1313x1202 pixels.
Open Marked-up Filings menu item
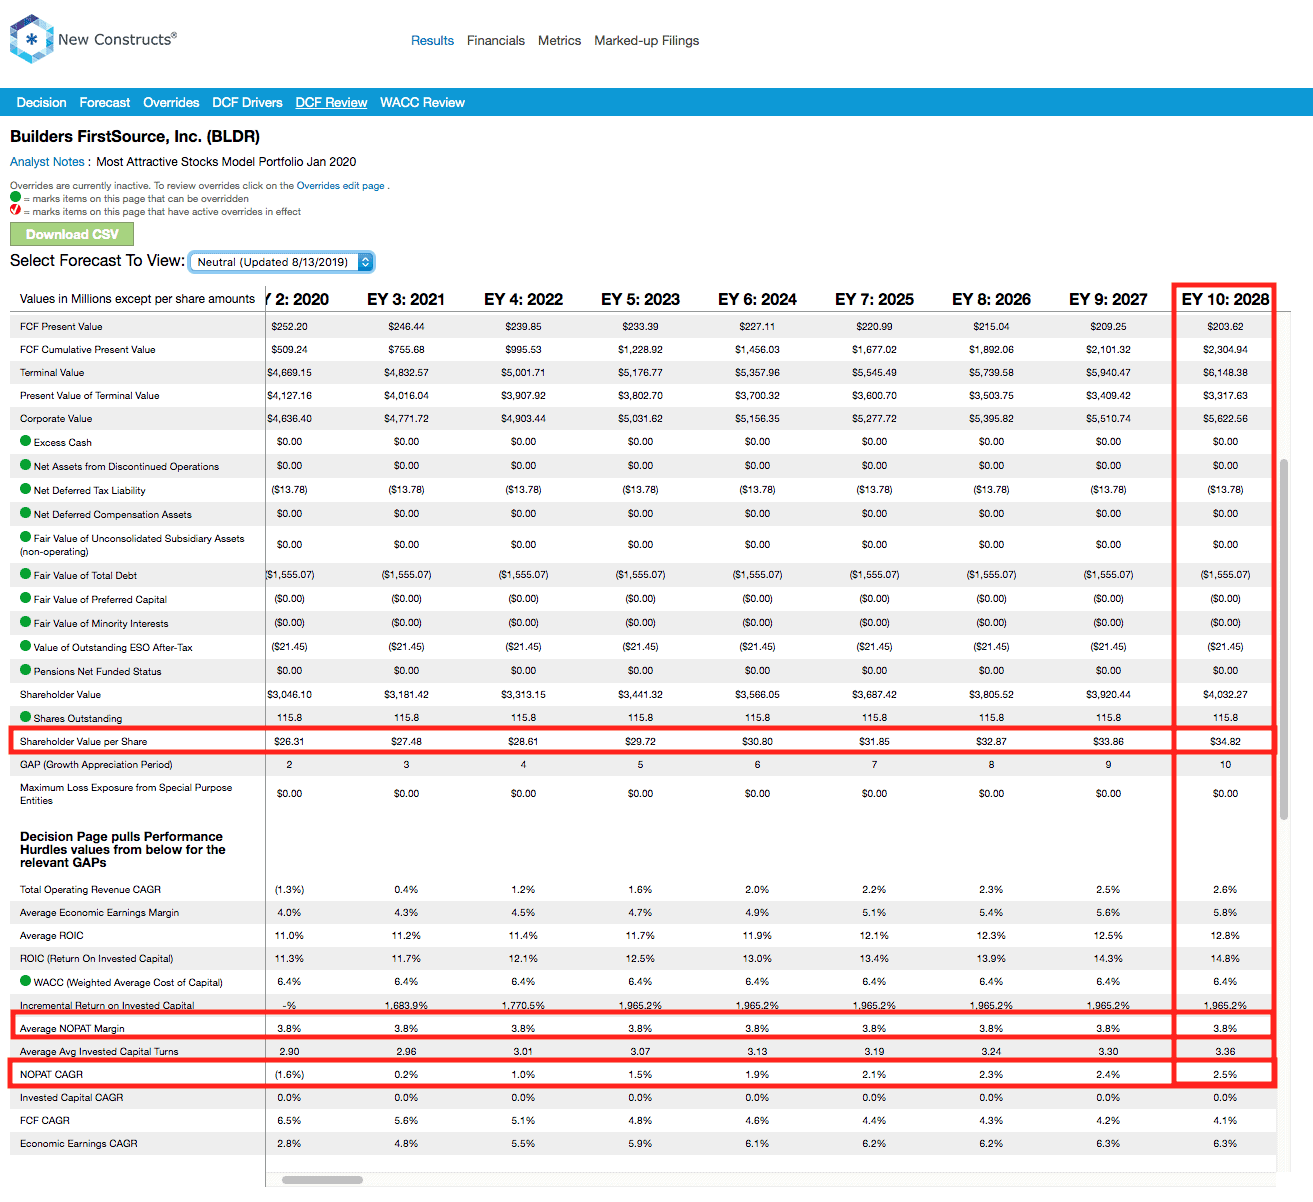[x=646, y=41]
